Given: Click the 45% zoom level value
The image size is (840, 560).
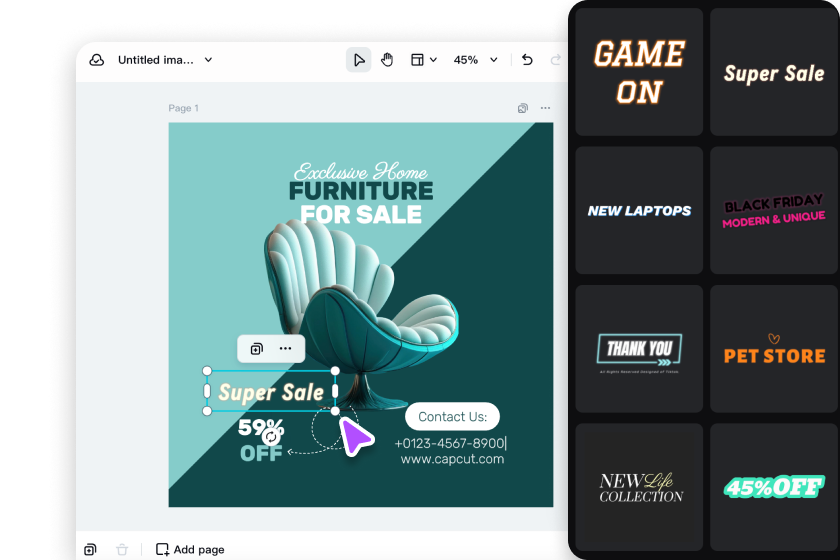Looking at the screenshot, I should coord(466,60).
